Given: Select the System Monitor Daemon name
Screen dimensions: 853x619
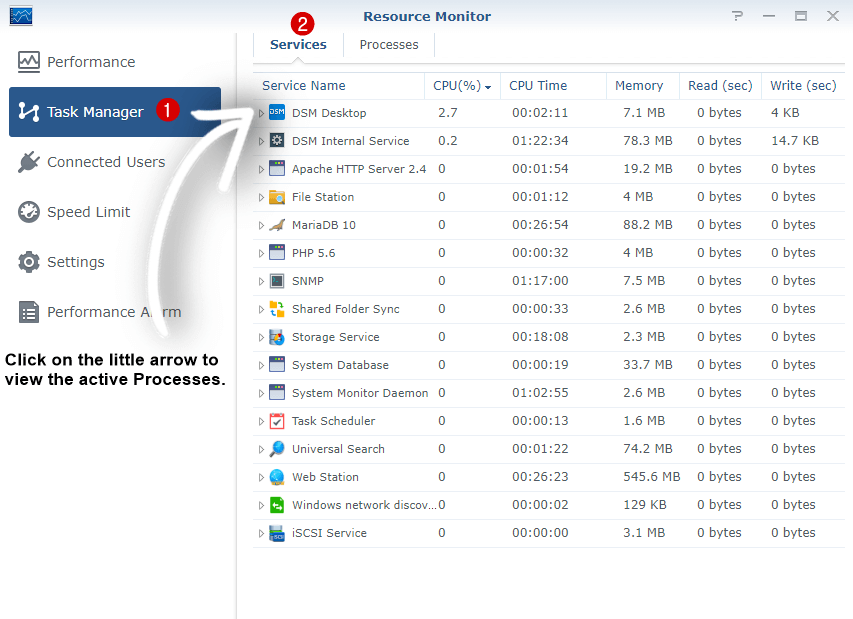Looking at the screenshot, I should click(x=360, y=393).
